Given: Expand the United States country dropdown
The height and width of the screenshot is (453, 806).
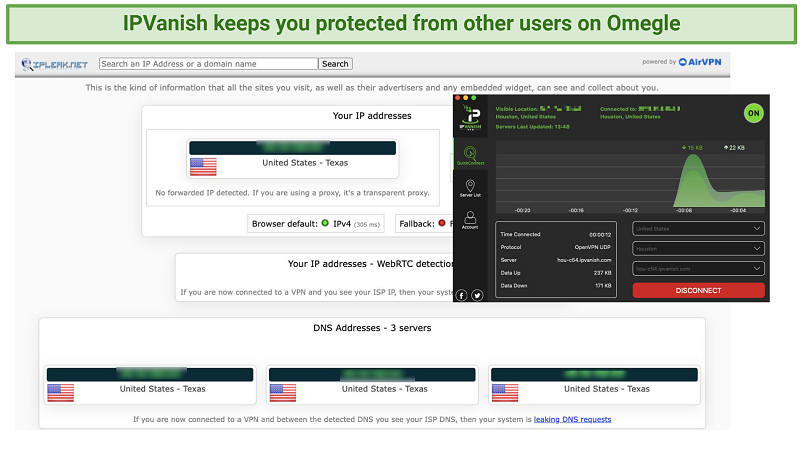Looking at the screenshot, I should (698, 228).
